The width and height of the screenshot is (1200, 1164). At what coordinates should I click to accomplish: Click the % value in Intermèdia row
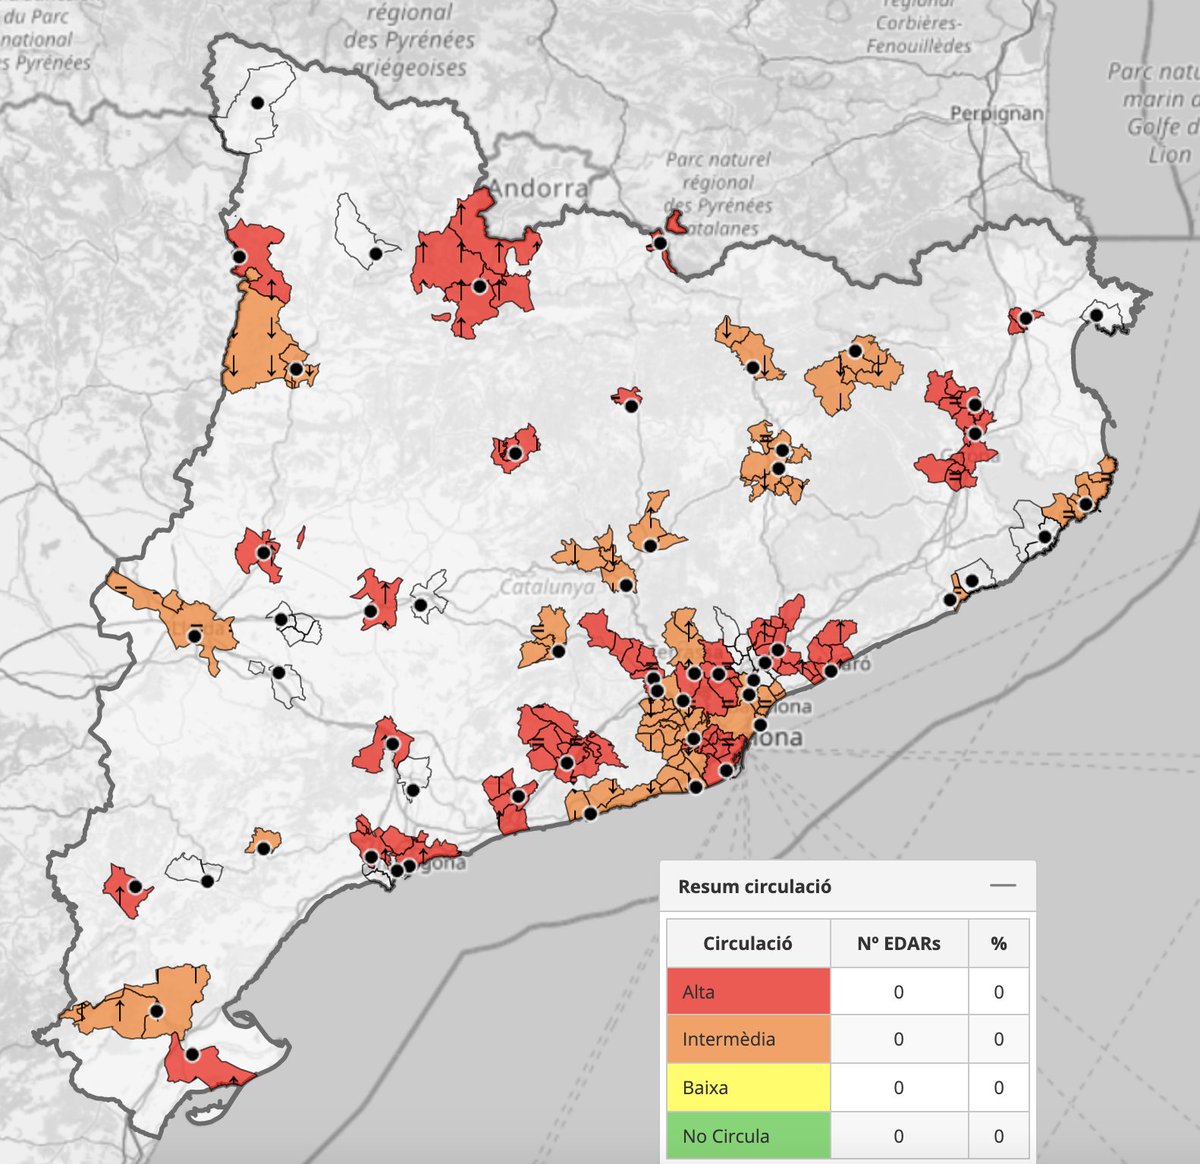point(999,1040)
